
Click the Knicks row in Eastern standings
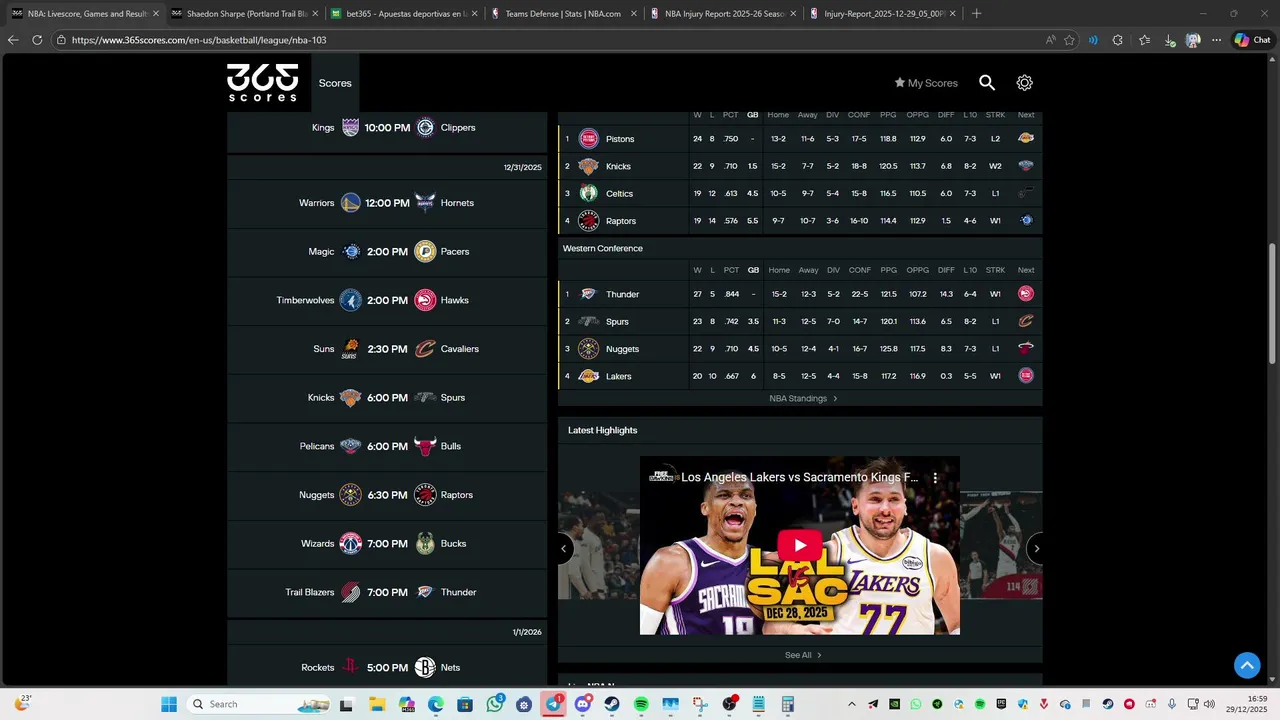click(800, 166)
